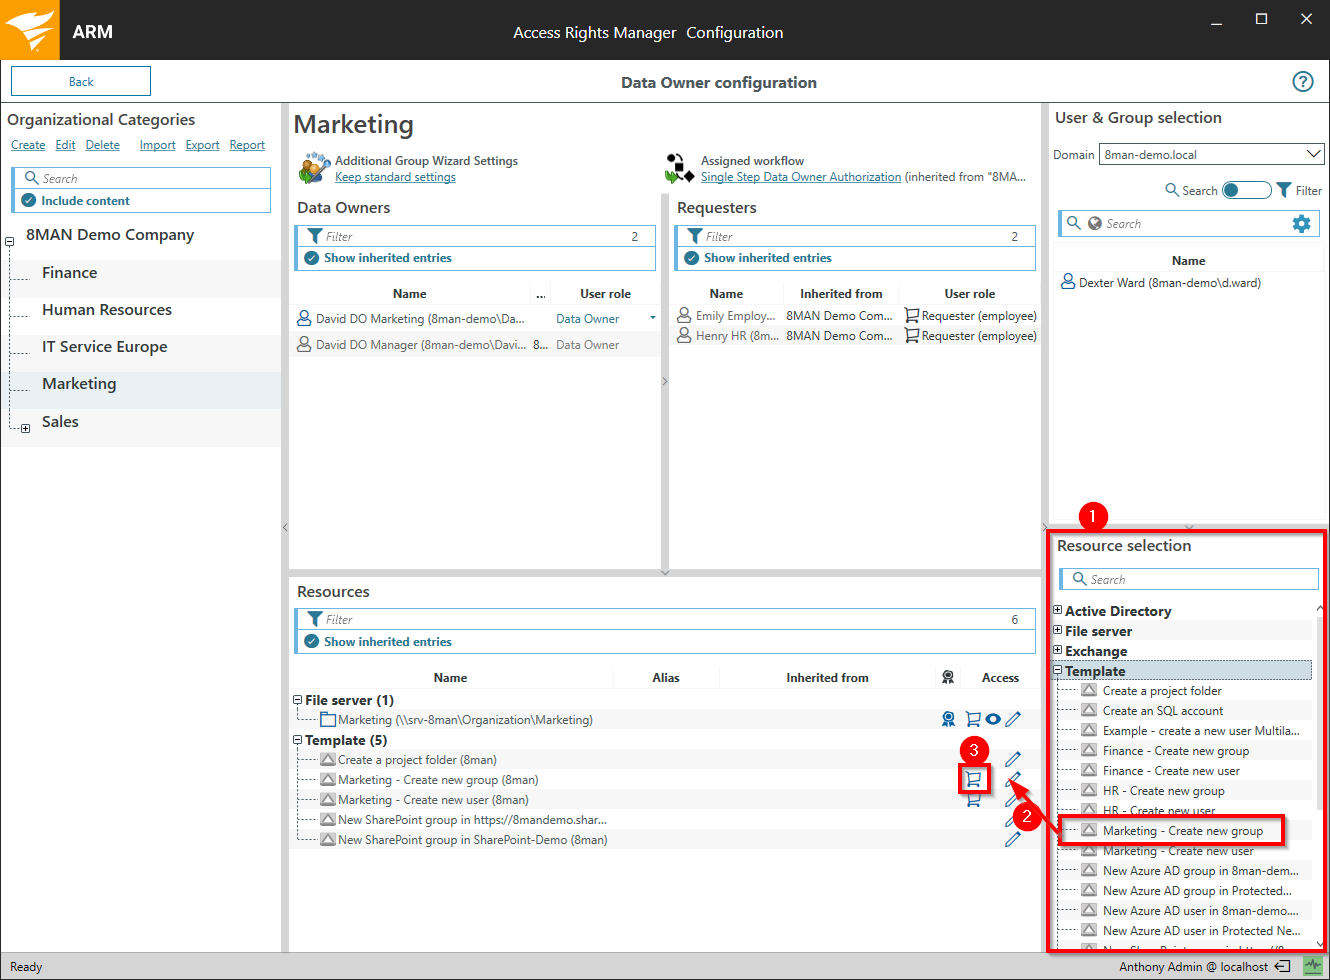Click the health status icon in status bar
Image resolution: width=1330 pixels, height=980 pixels.
[x=1312, y=966]
